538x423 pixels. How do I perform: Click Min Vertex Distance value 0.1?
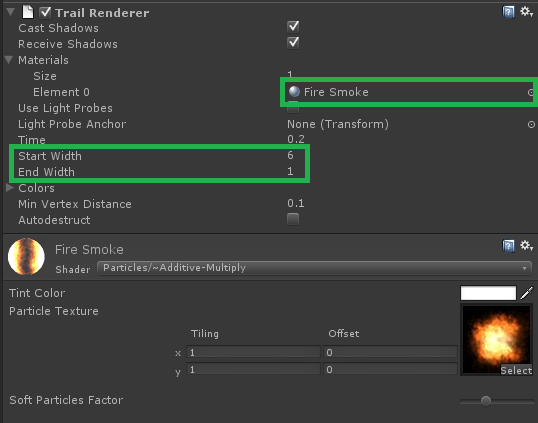coord(296,203)
